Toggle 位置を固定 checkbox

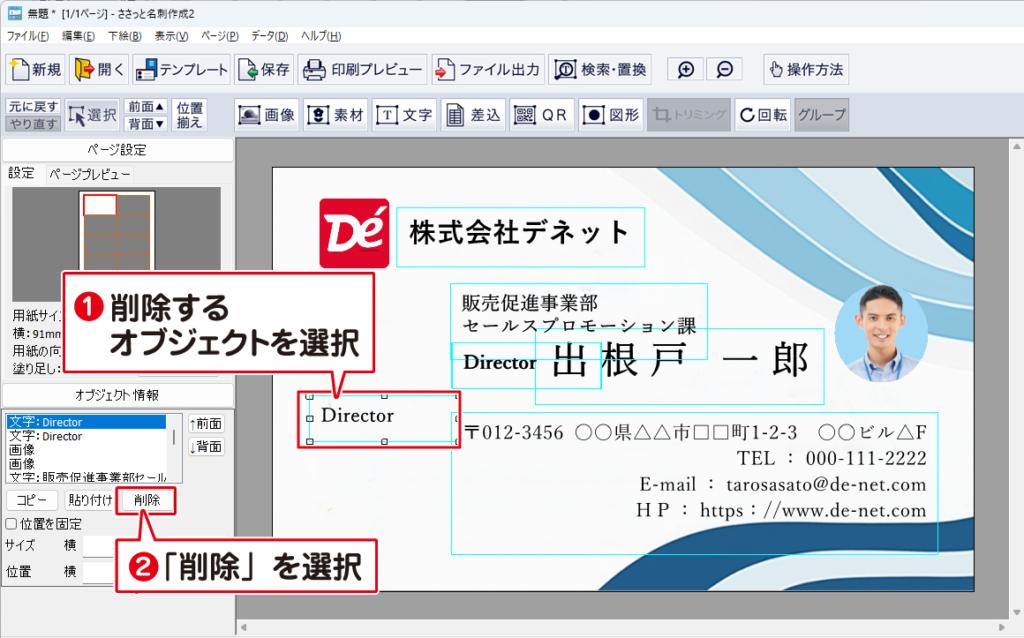(11, 524)
